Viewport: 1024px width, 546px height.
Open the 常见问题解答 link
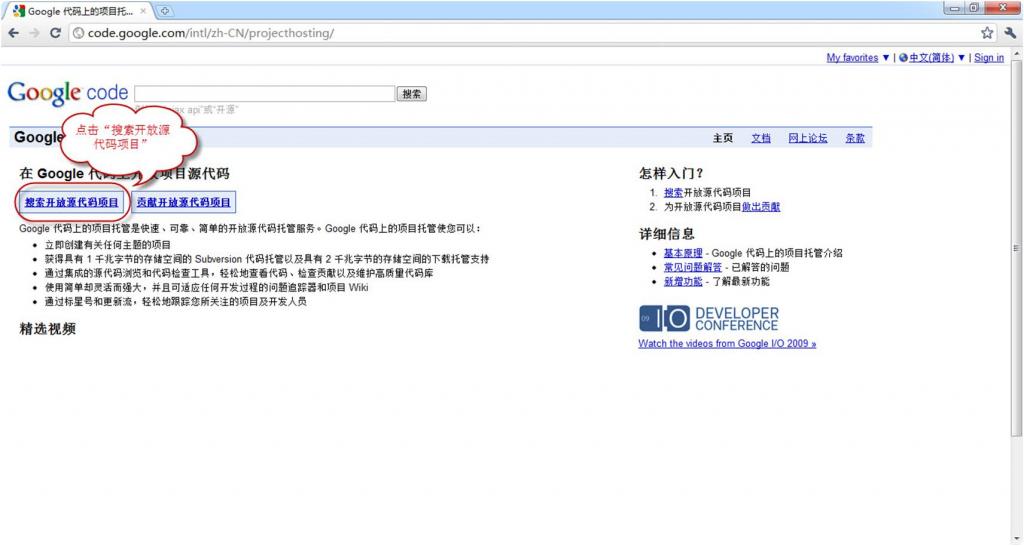(693, 267)
